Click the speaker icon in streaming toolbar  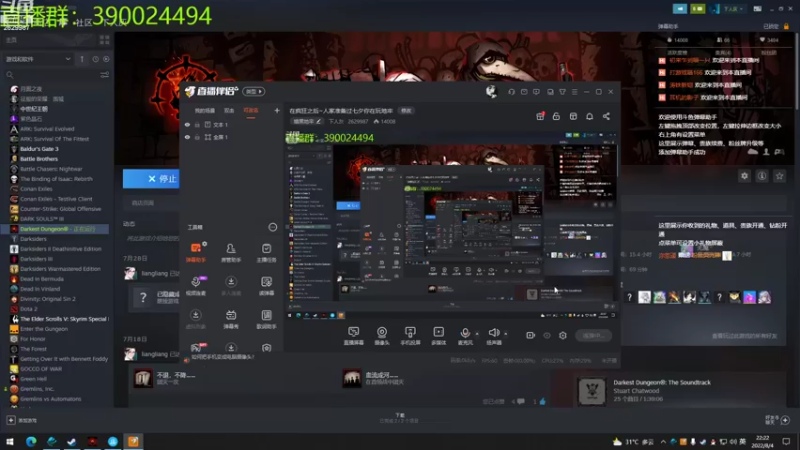493,334
